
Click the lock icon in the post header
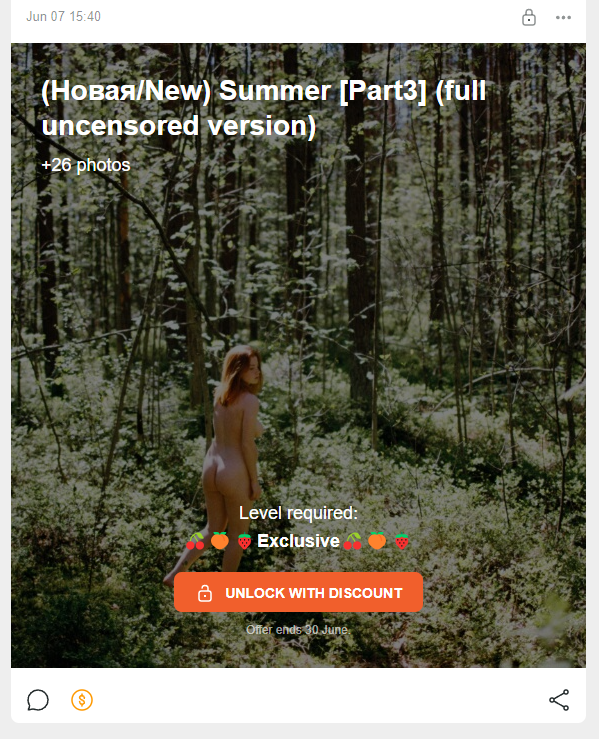click(529, 17)
